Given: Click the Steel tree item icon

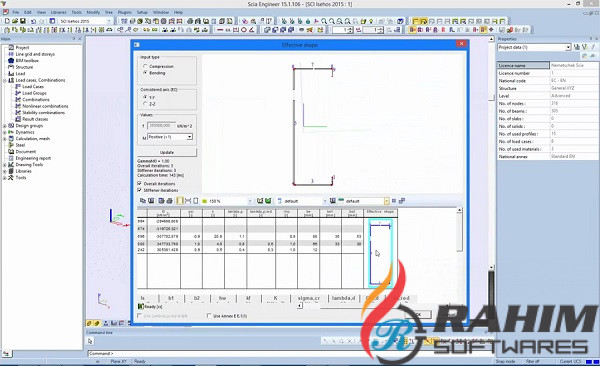Looking at the screenshot, I should coord(11,145).
